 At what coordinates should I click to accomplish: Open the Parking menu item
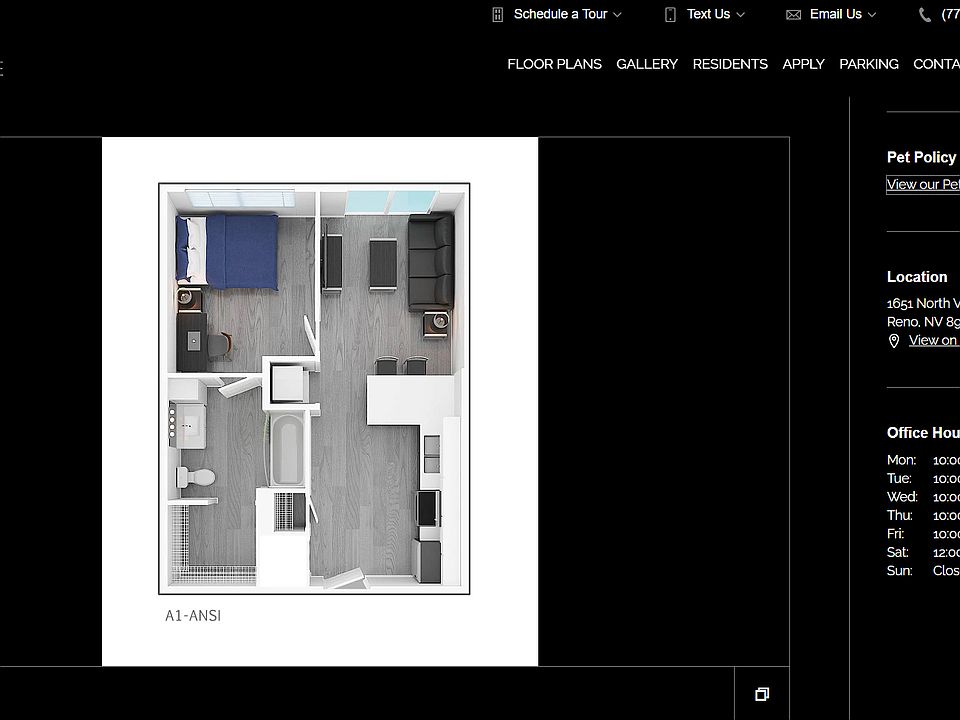869,64
